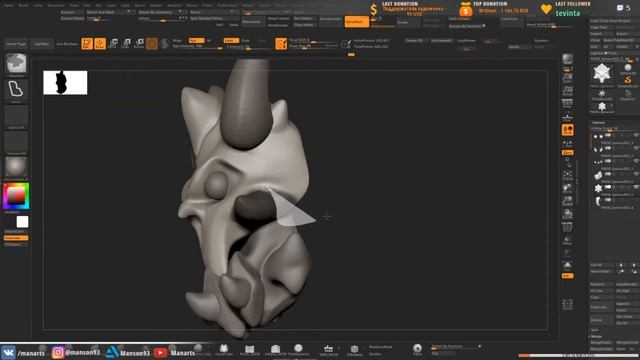
Task: Toggle Draw mode button
Action: click(100, 44)
